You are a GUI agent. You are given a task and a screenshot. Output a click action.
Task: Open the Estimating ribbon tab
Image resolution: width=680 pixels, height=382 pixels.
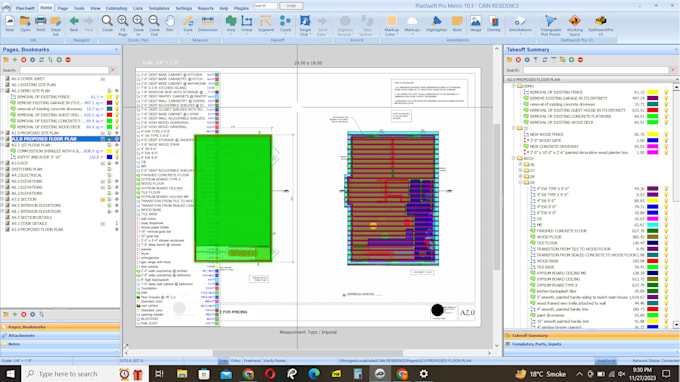point(116,8)
